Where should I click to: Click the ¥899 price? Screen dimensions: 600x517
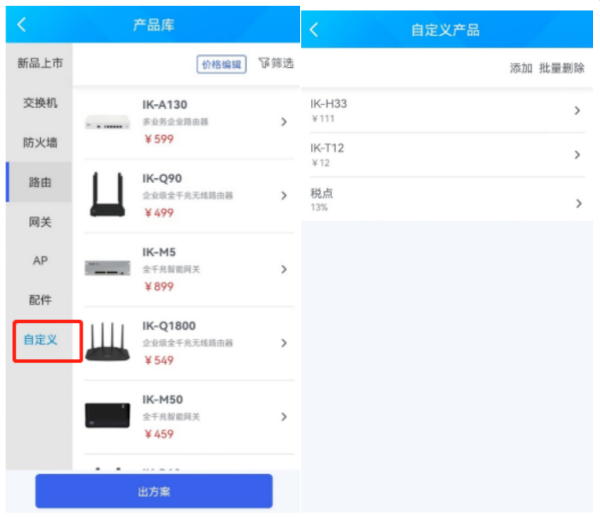pos(159,287)
